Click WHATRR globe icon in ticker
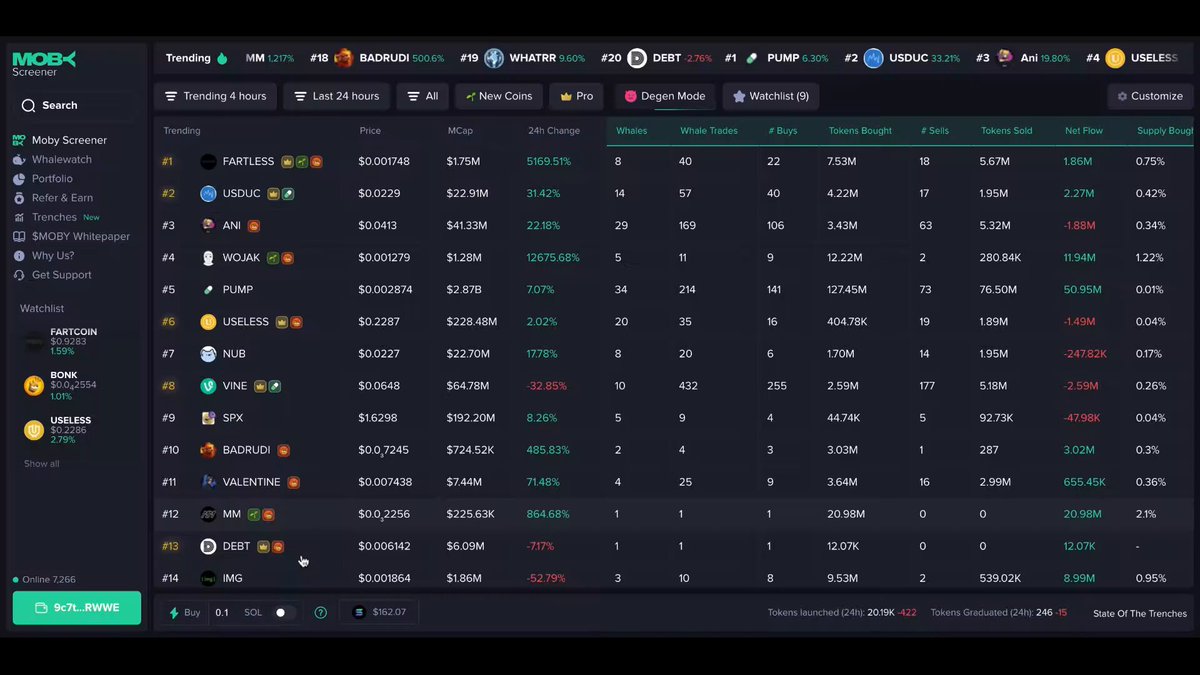The width and height of the screenshot is (1200, 675). (x=494, y=58)
